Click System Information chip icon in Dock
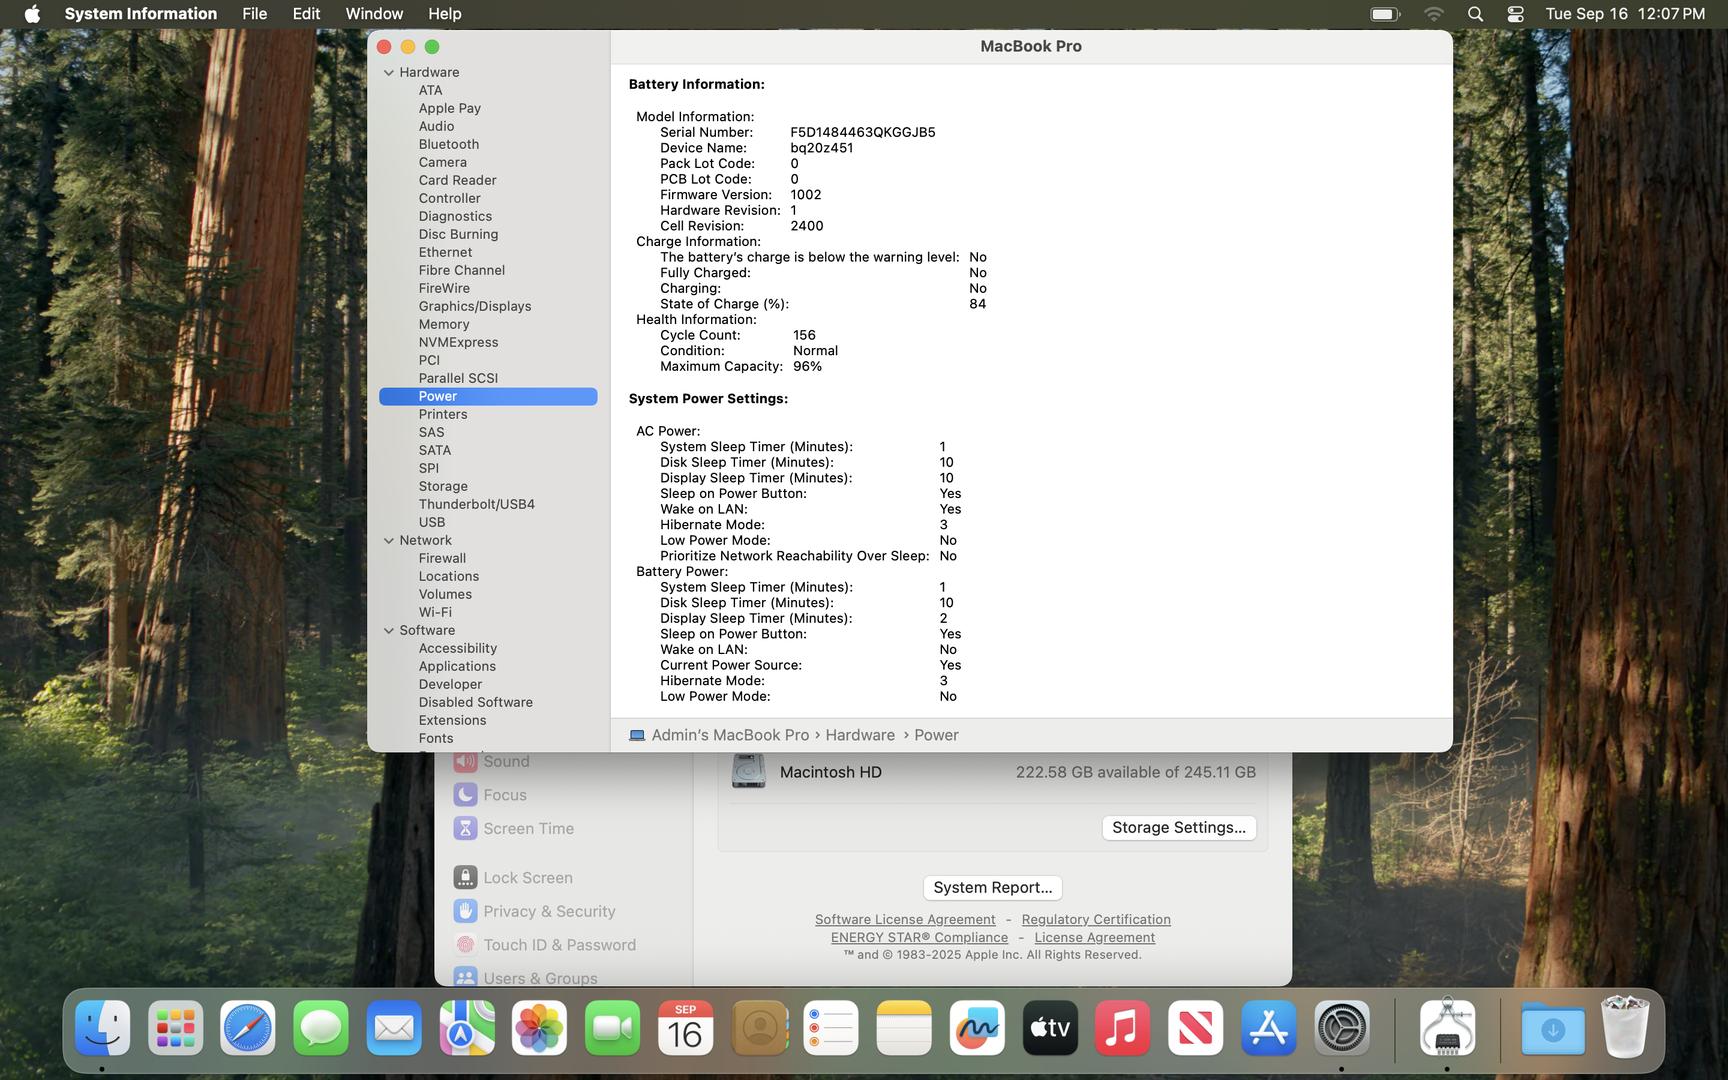The height and width of the screenshot is (1080, 1728). 1447,1028
